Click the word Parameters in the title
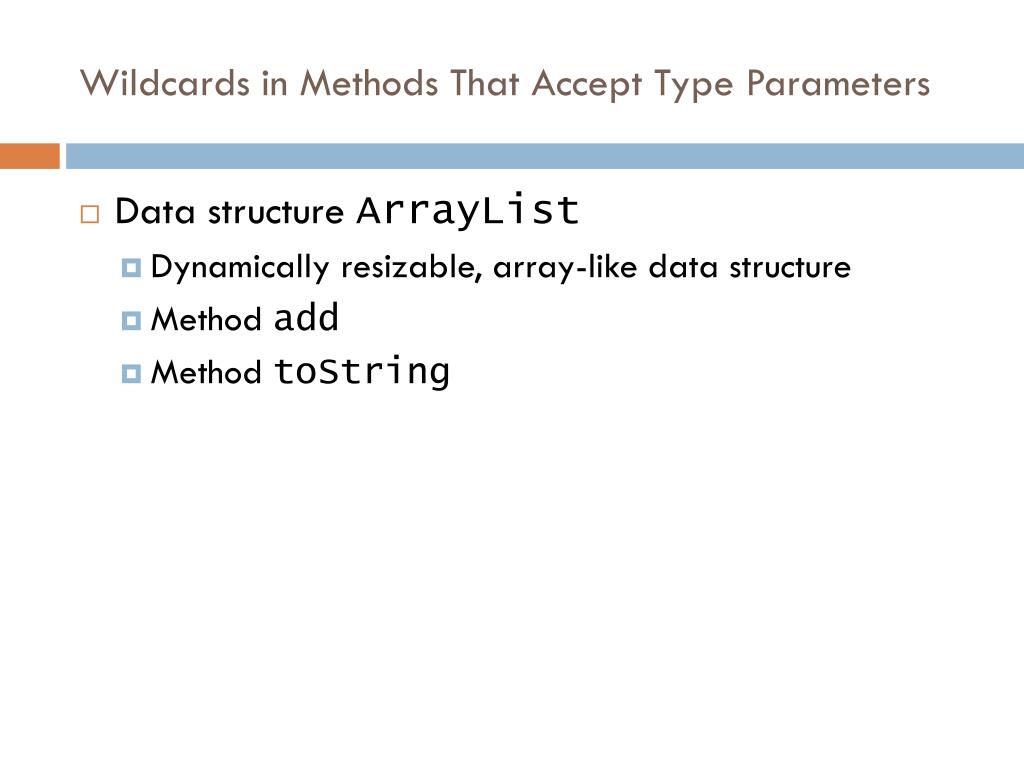The height and width of the screenshot is (768, 1024). click(x=839, y=84)
